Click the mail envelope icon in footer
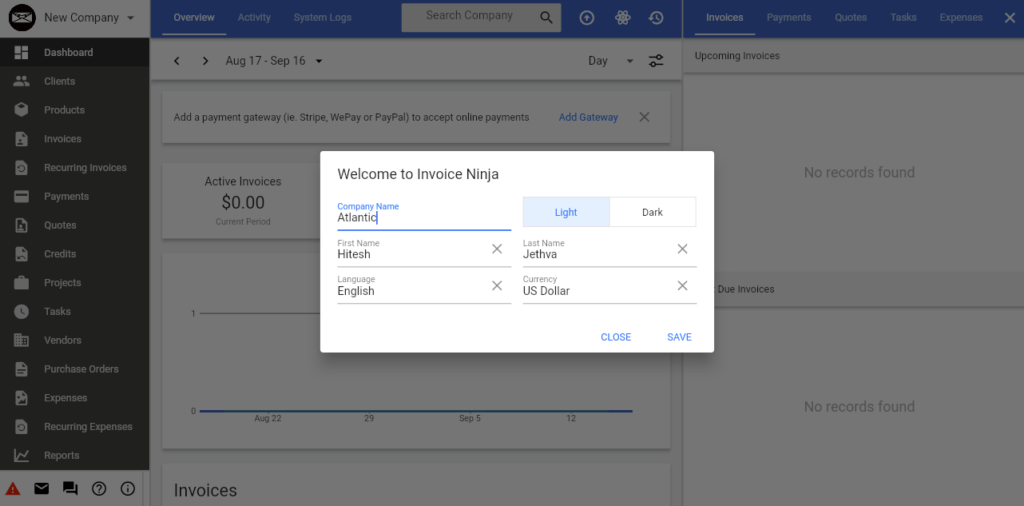 pos(42,488)
